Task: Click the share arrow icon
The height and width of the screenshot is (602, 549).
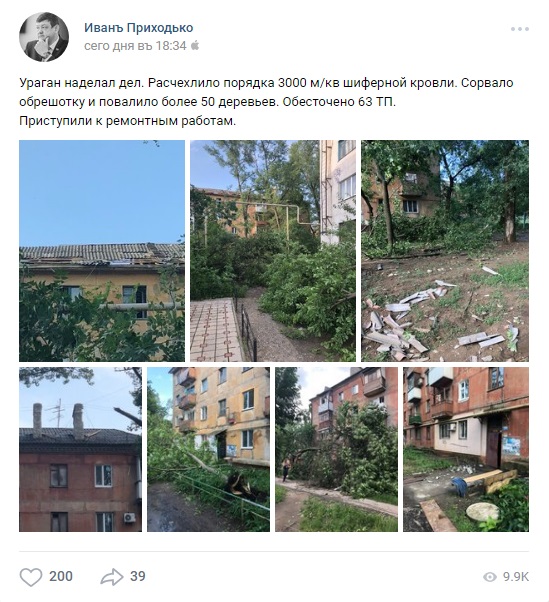Action: click(112, 577)
